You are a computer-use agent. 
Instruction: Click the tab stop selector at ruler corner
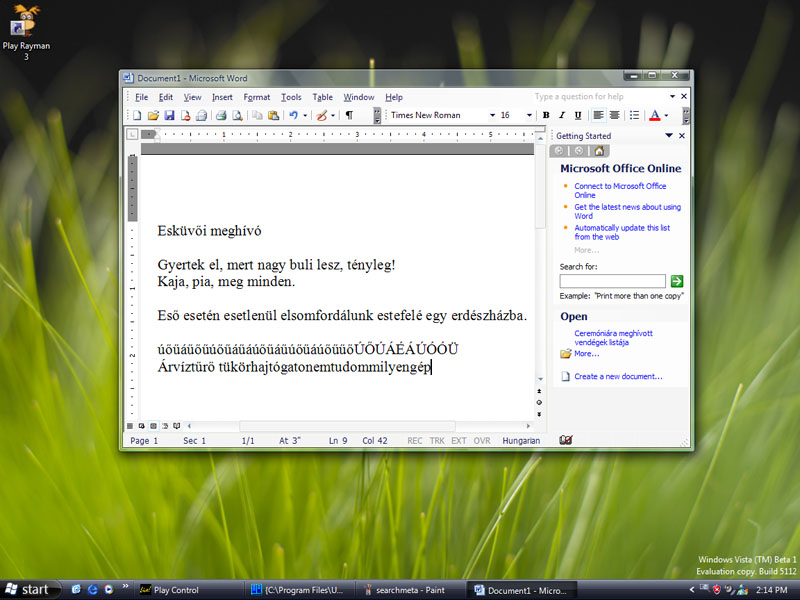coord(132,134)
